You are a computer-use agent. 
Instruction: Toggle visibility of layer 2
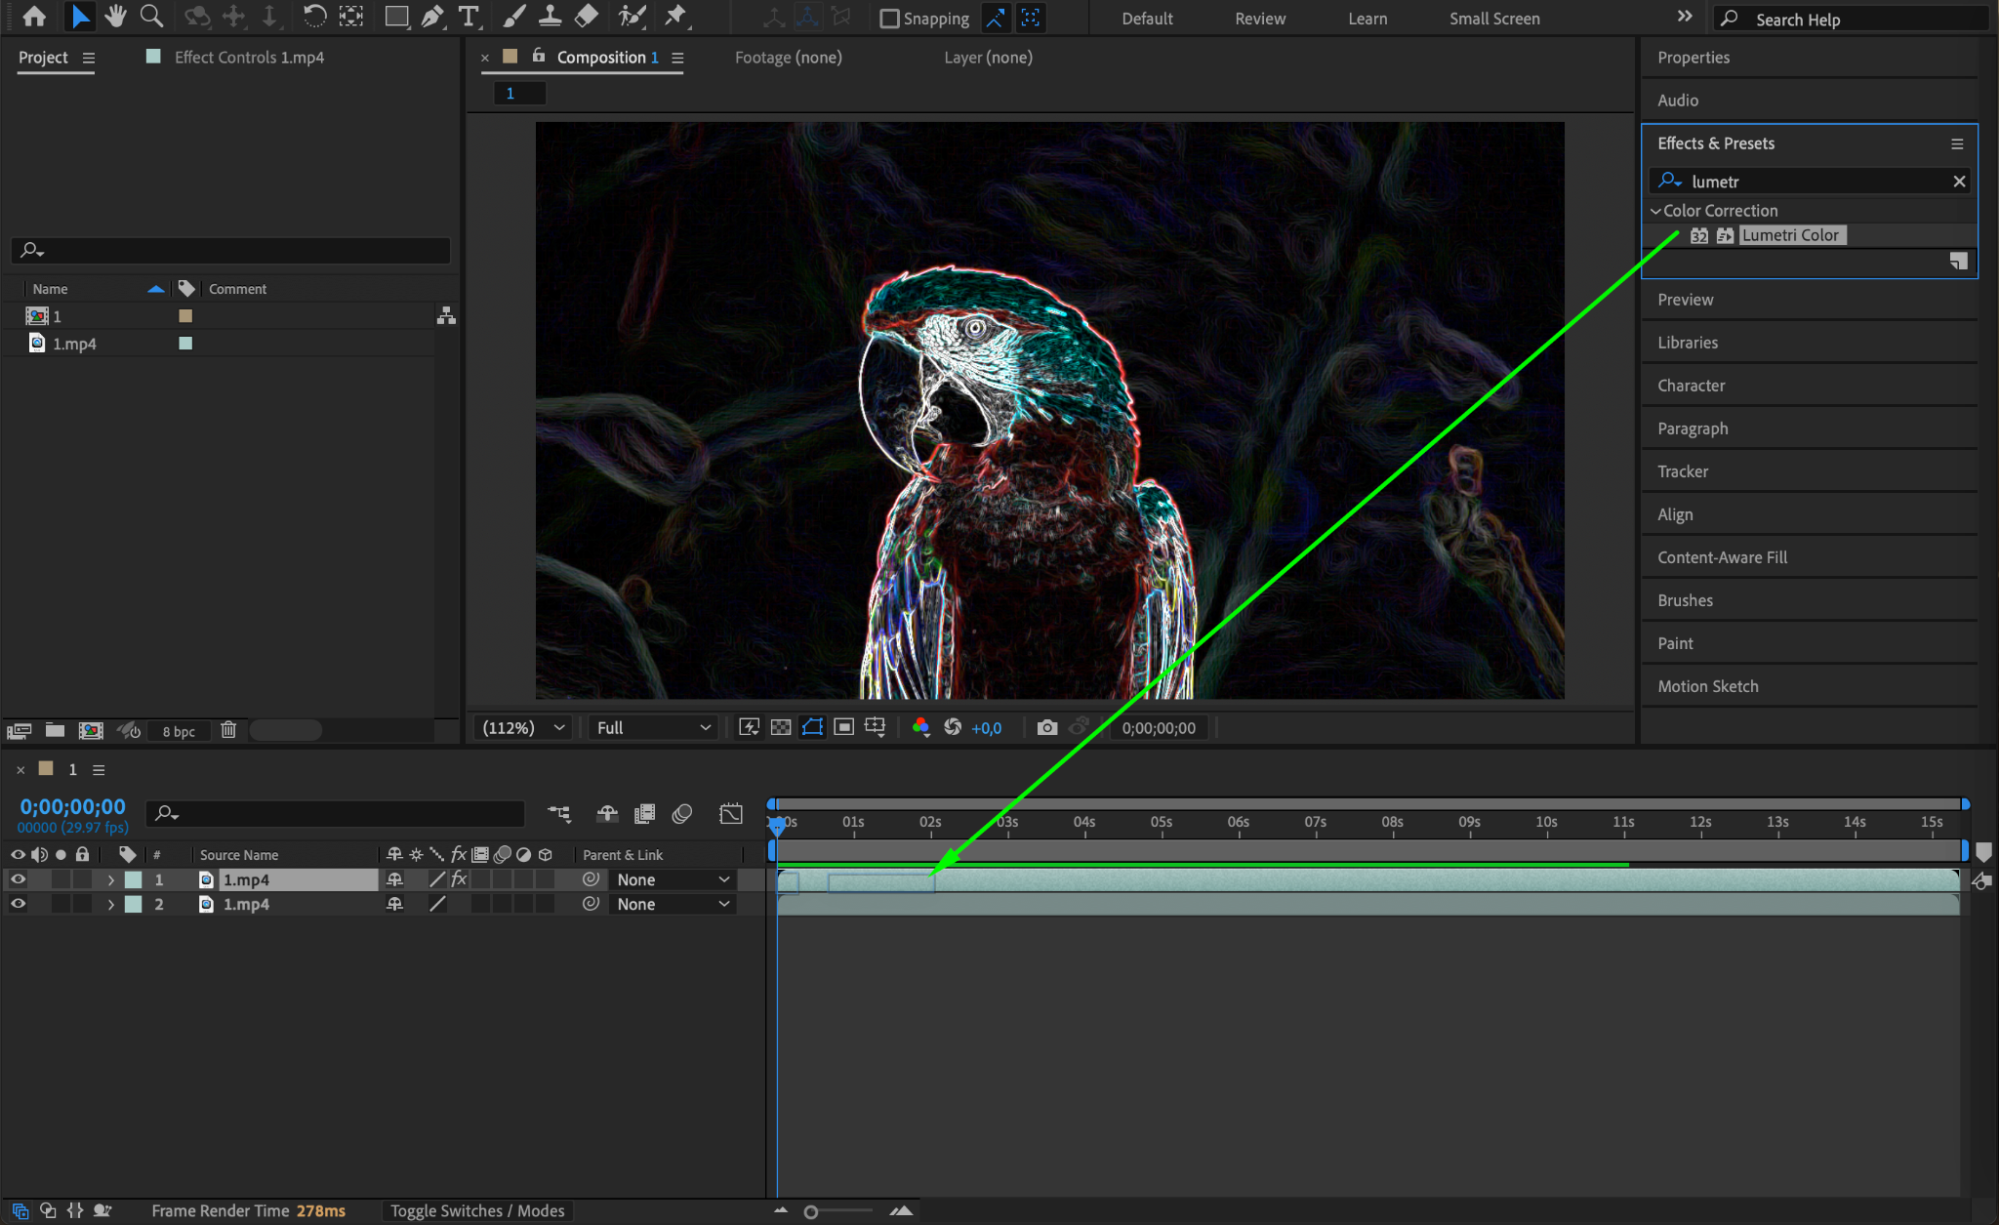[18, 904]
